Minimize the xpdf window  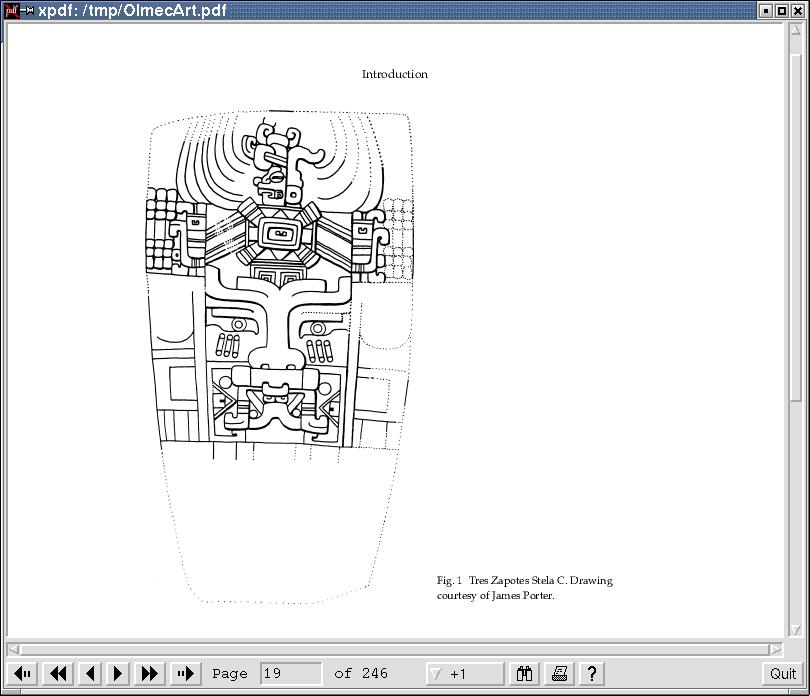click(x=766, y=10)
